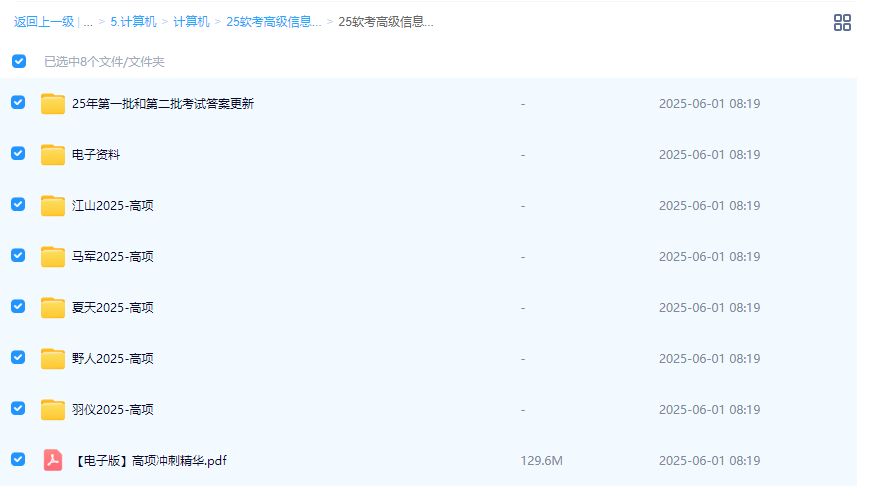Switch to grid view icon
872x497 pixels.
point(842,23)
